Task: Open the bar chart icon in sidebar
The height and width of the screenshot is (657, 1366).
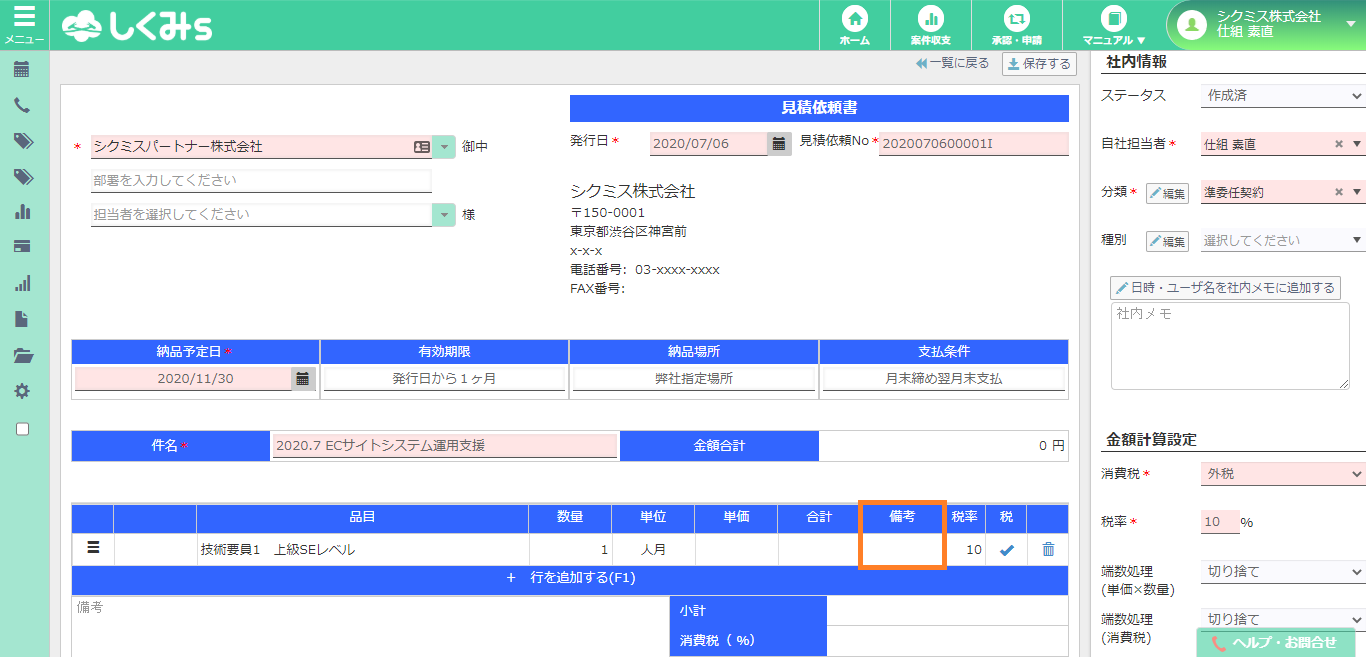Action: coord(22,211)
